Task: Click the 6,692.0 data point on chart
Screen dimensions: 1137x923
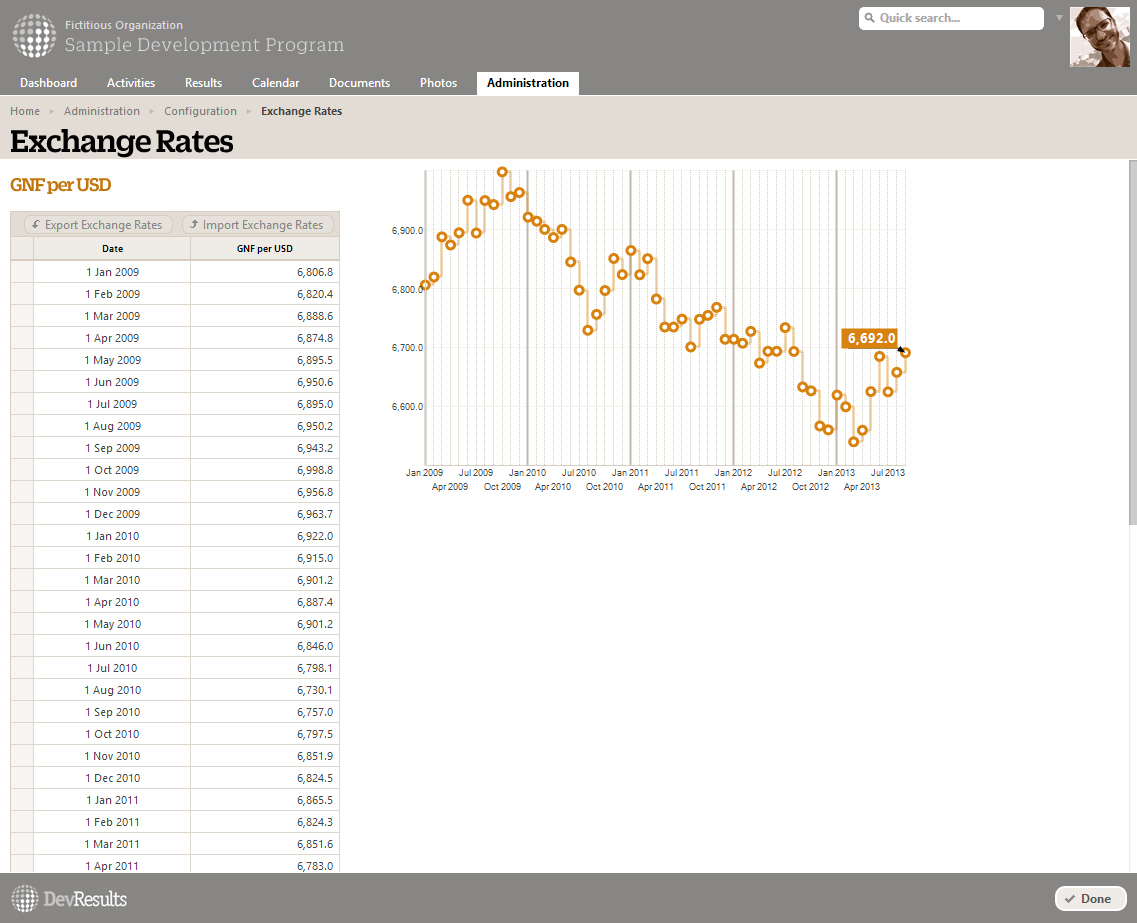Action: 905,352
